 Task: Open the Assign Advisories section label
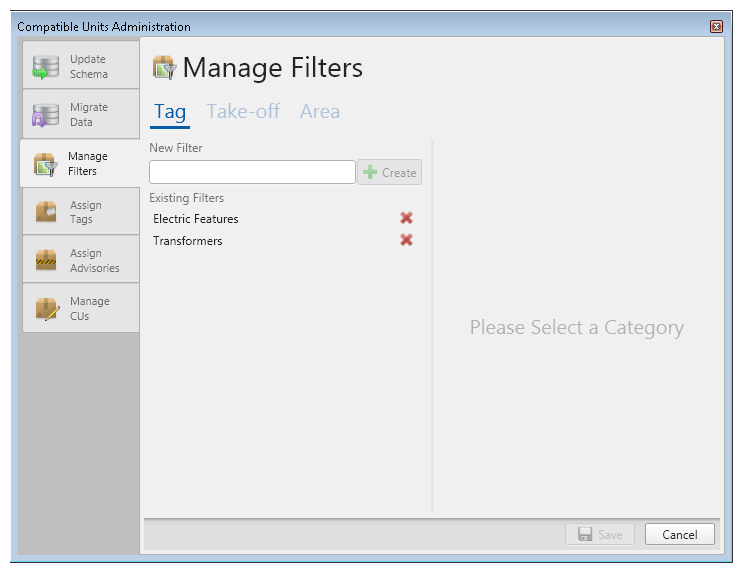pos(95,261)
